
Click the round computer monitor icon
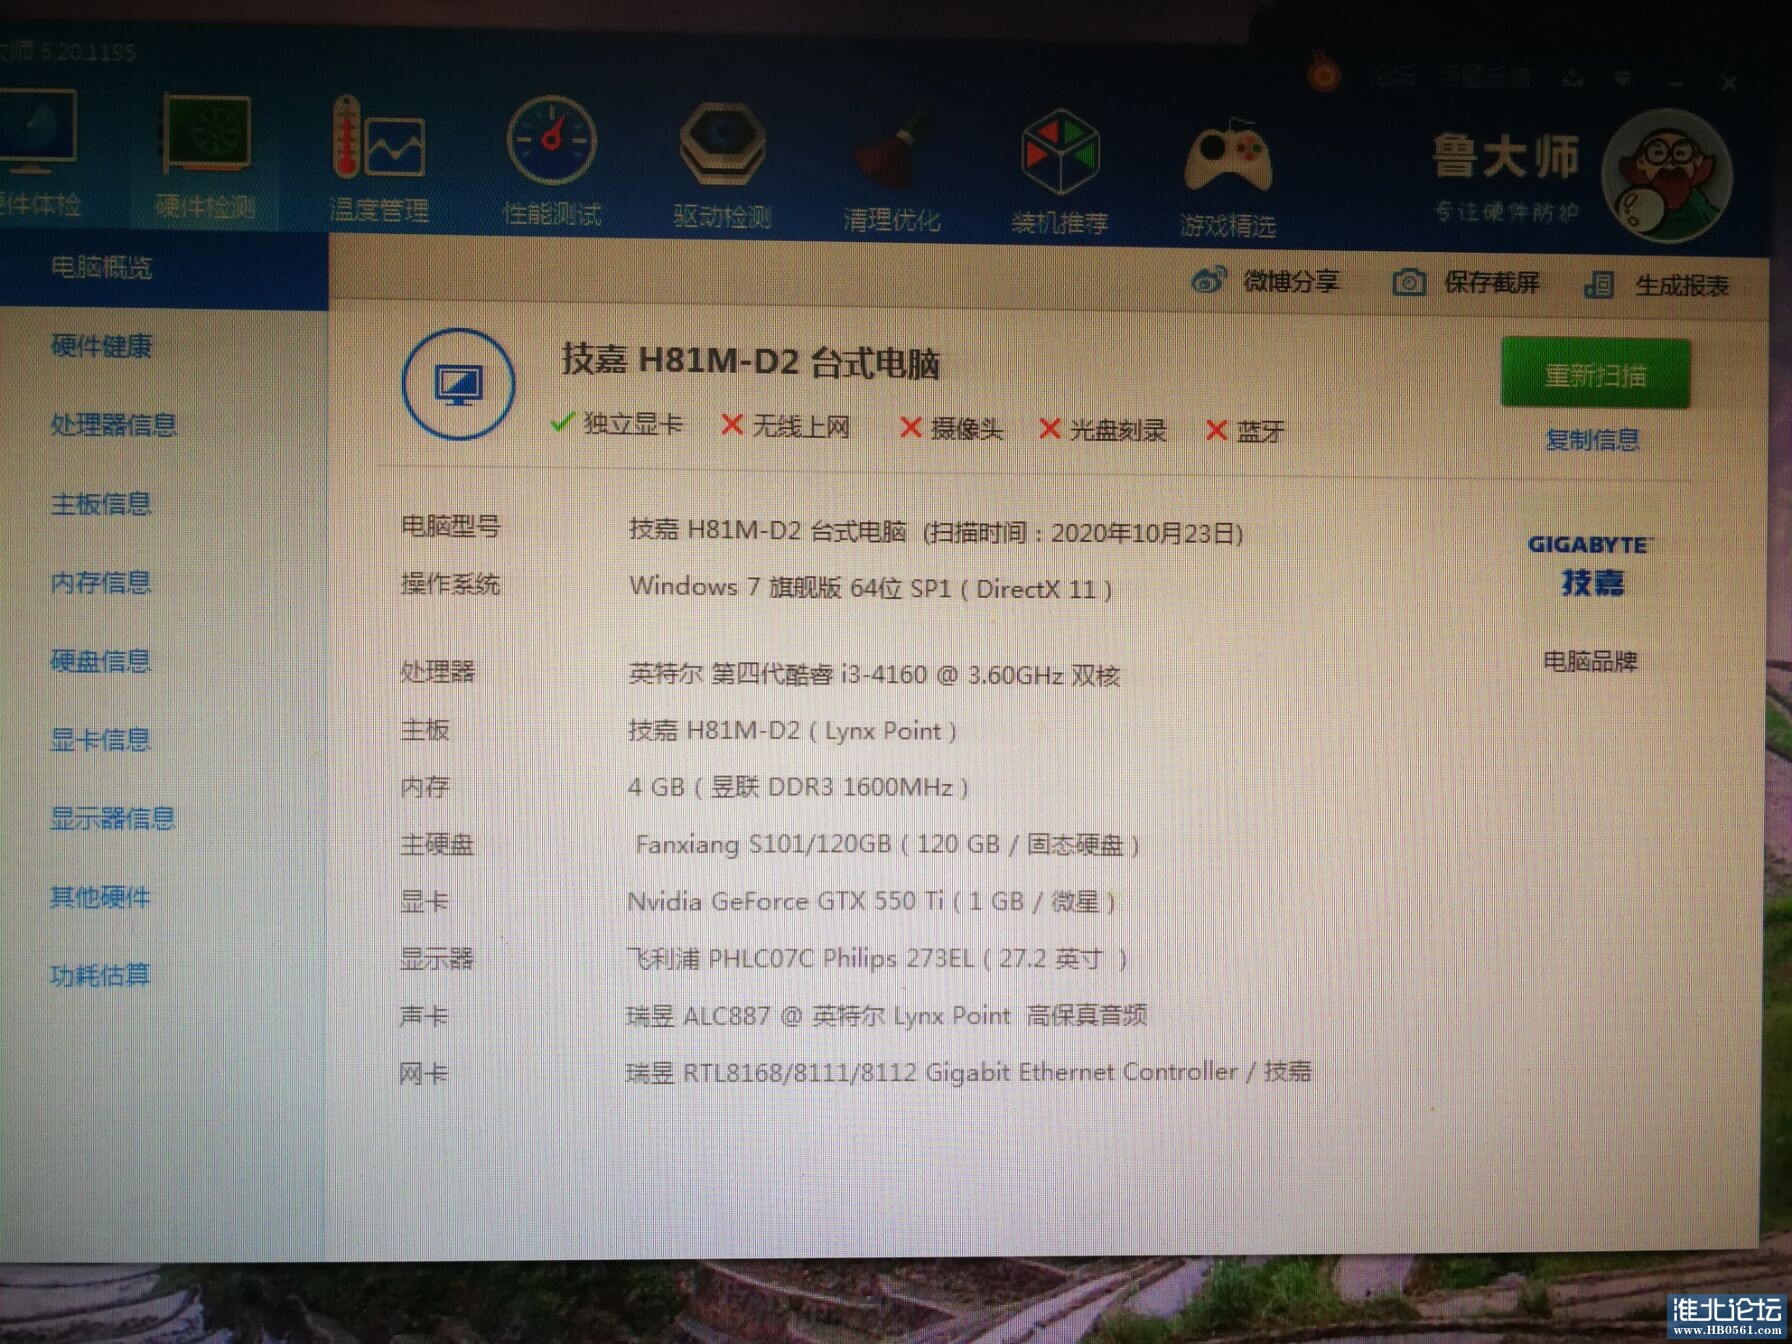[458, 384]
